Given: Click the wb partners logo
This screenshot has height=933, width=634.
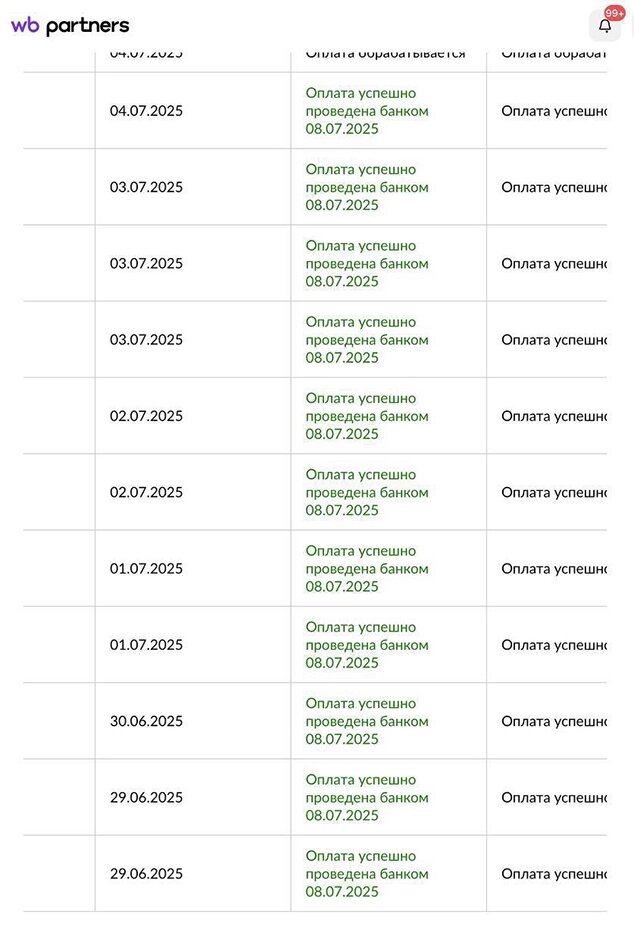Looking at the screenshot, I should [x=70, y=26].
